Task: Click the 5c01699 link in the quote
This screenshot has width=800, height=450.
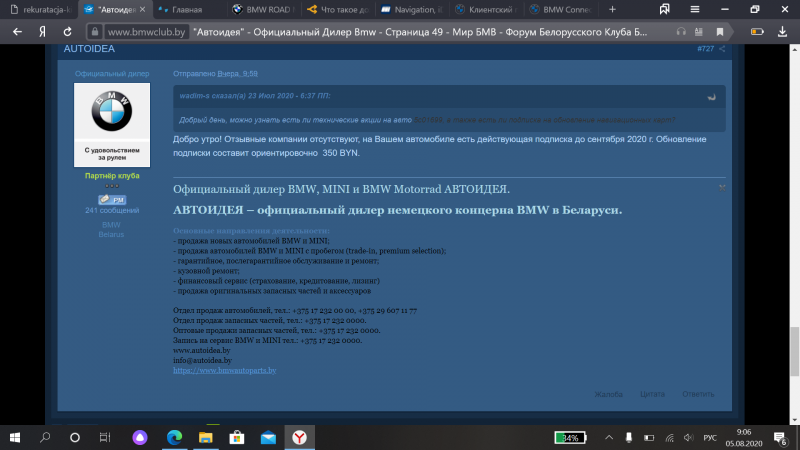Action: 428,120
